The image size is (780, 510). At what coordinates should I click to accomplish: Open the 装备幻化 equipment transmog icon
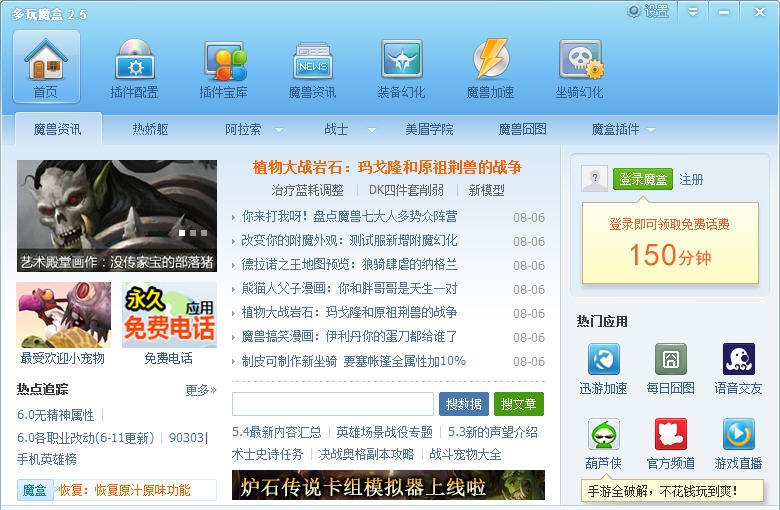[401, 67]
